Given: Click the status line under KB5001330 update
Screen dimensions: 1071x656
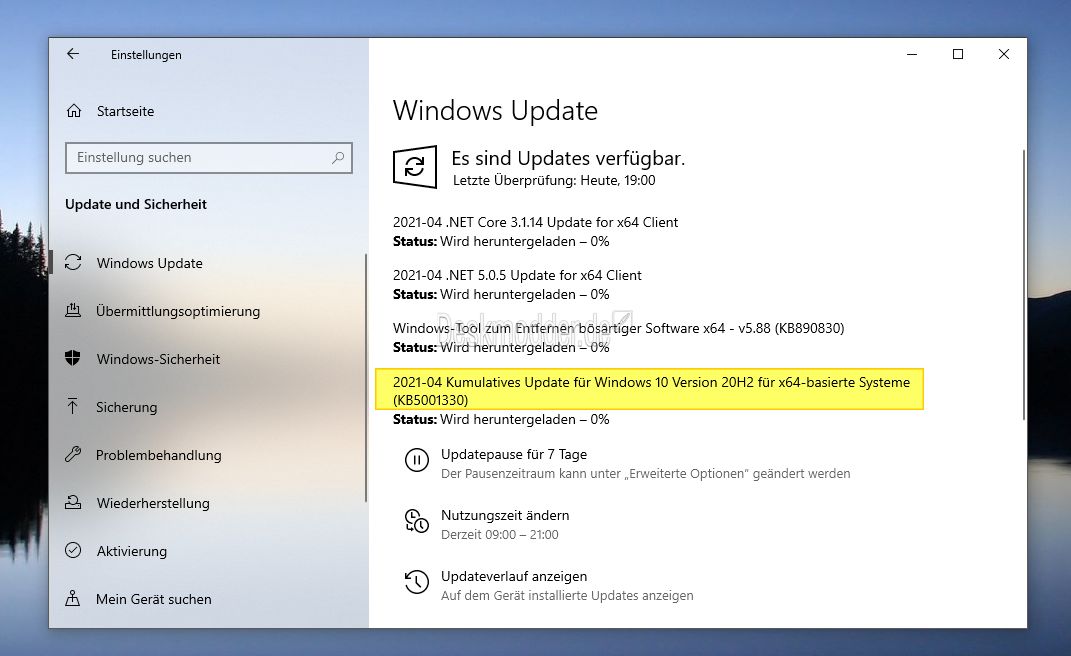Looking at the screenshot, I should [501, 420].
